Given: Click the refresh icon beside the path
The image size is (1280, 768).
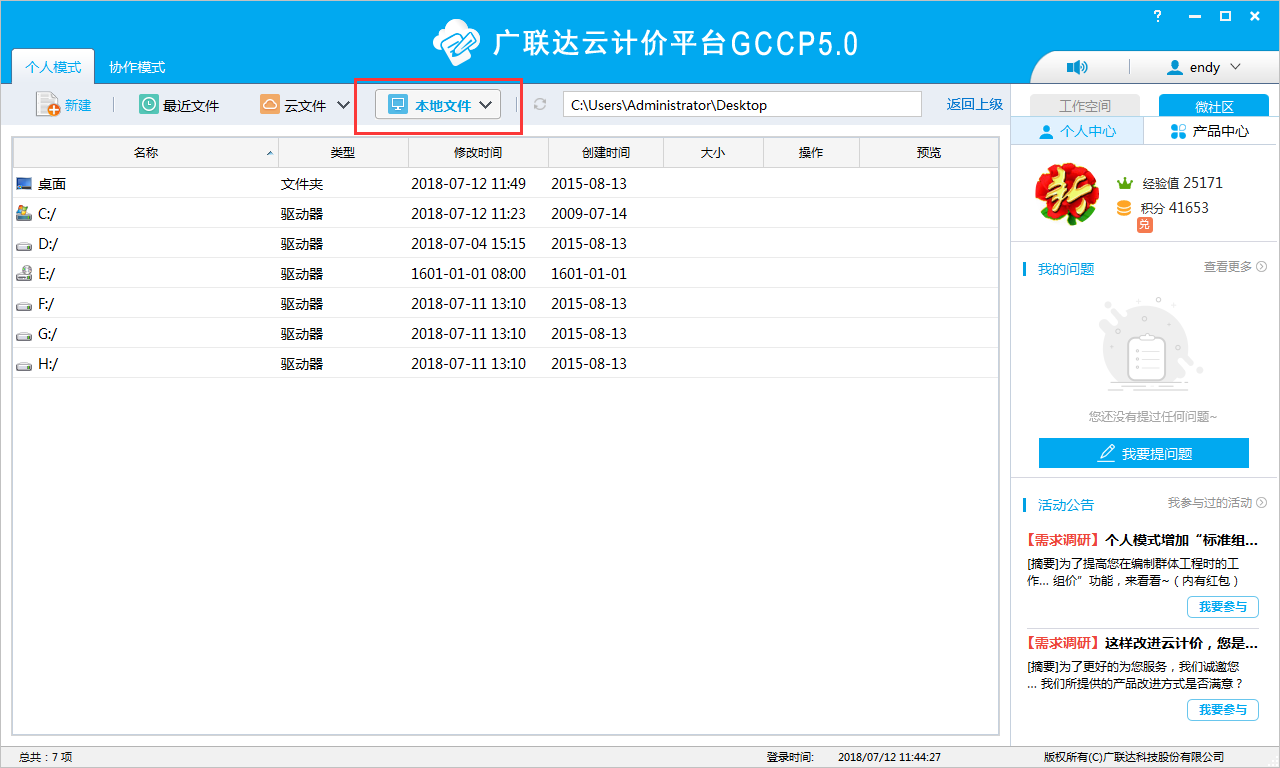Looking at the screenshot, I should pos(540,104).
